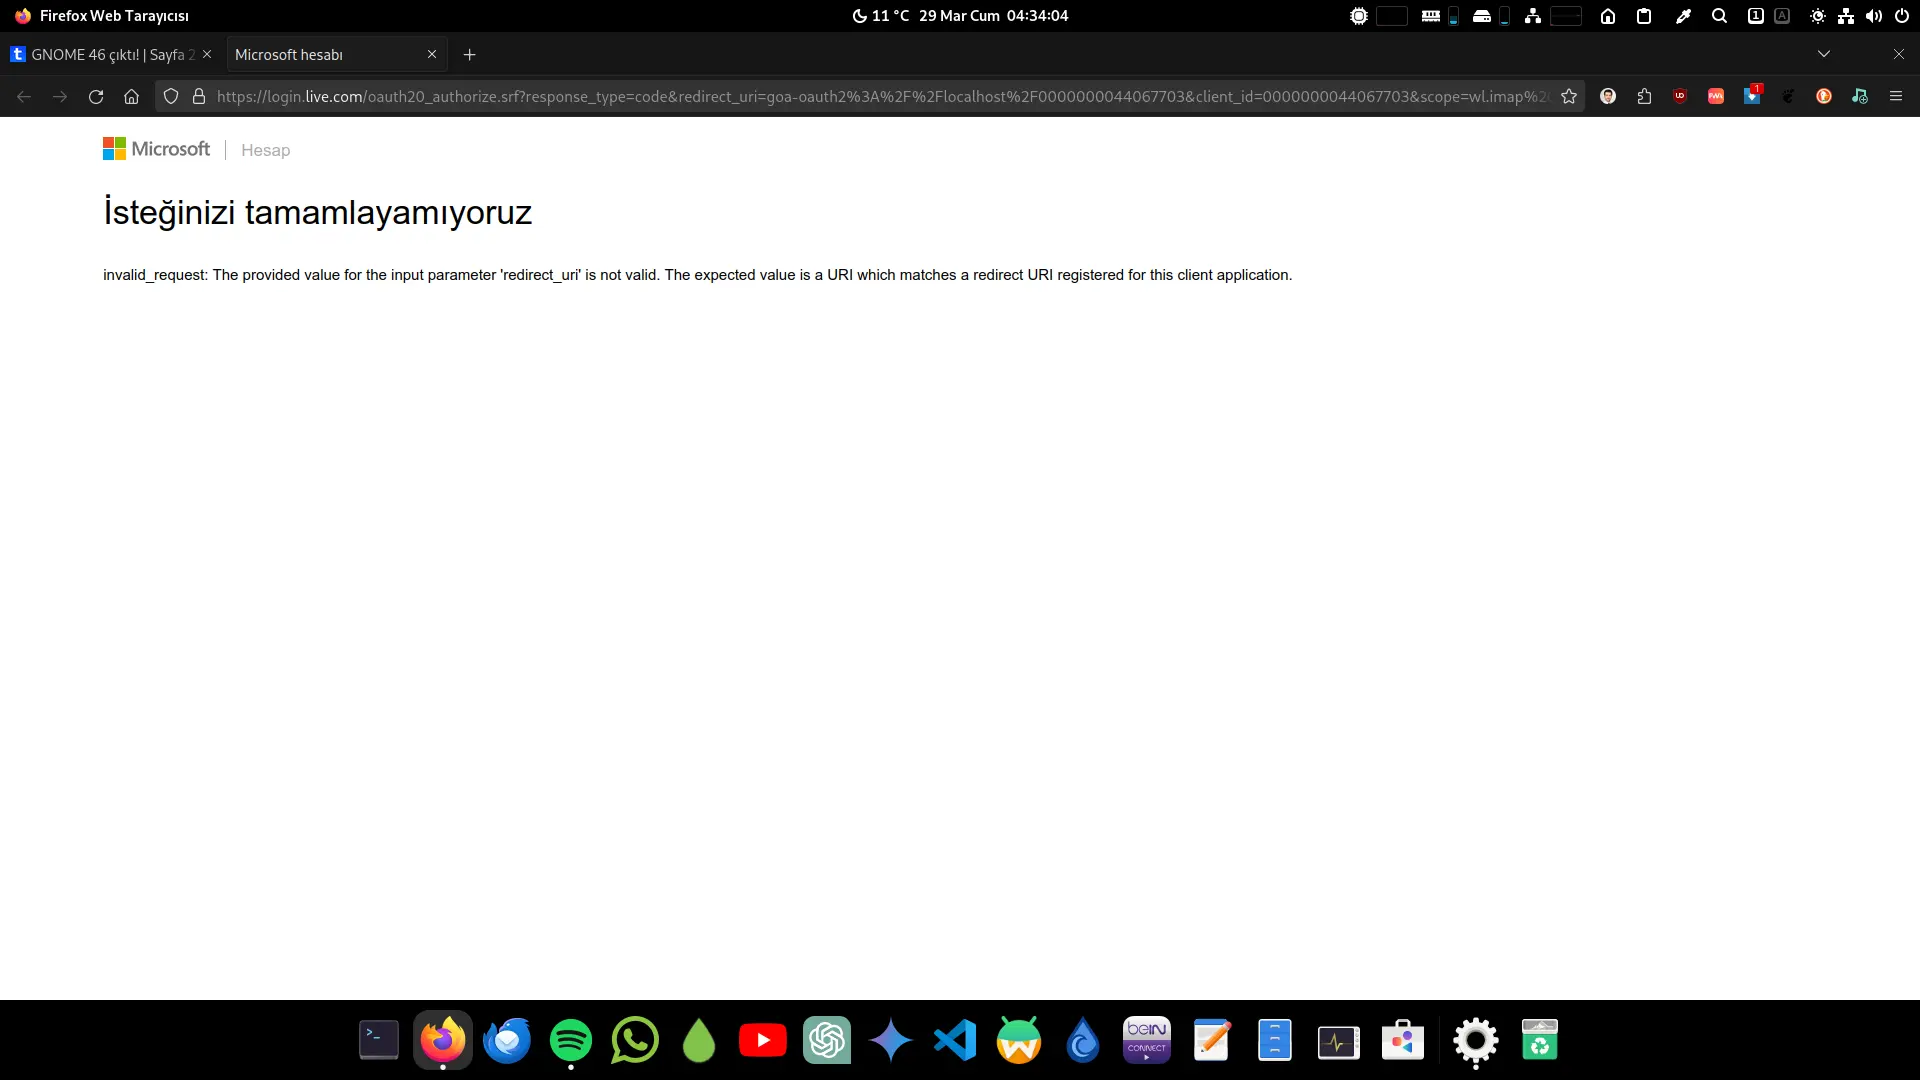Bookmark this page with the star
This screenshot has height=1080, width=1920.
point(1569,96)
